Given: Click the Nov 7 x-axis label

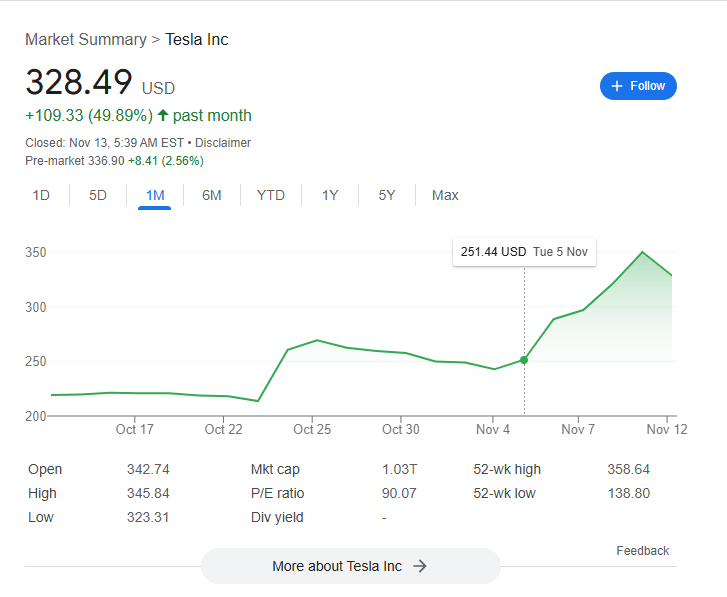Looking at the screenshot, I should (578, 429).
